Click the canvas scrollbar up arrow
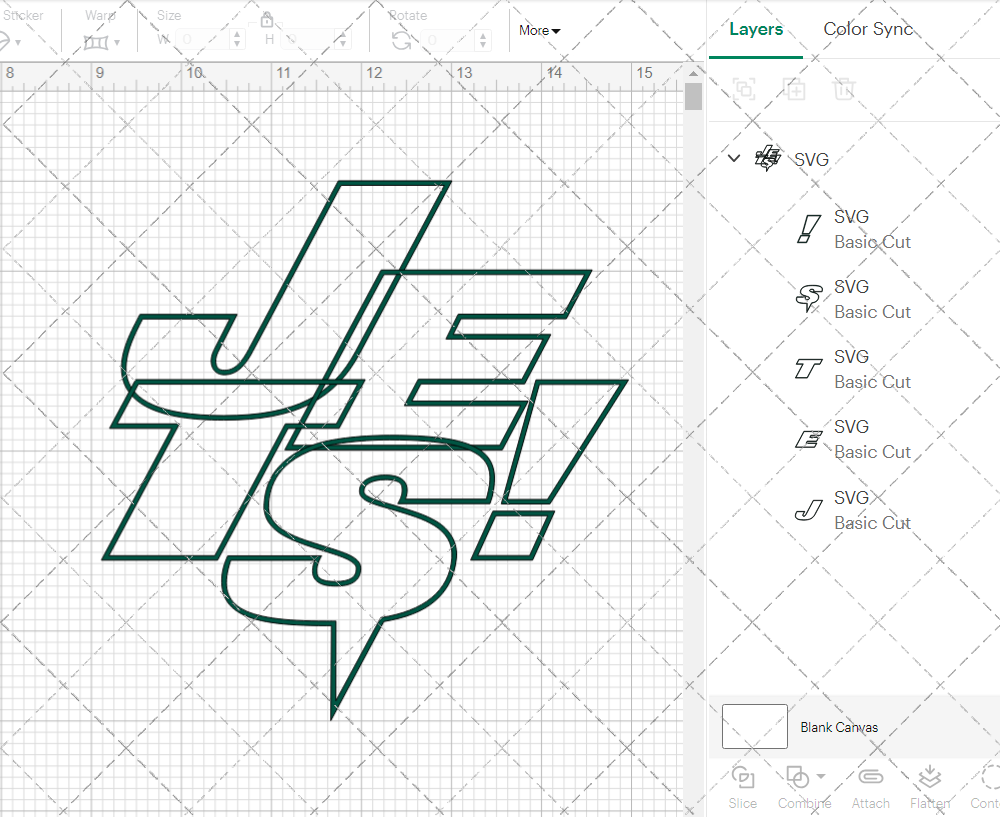The height and width of the screenshot is (817, 1000). tap(693, 73)
